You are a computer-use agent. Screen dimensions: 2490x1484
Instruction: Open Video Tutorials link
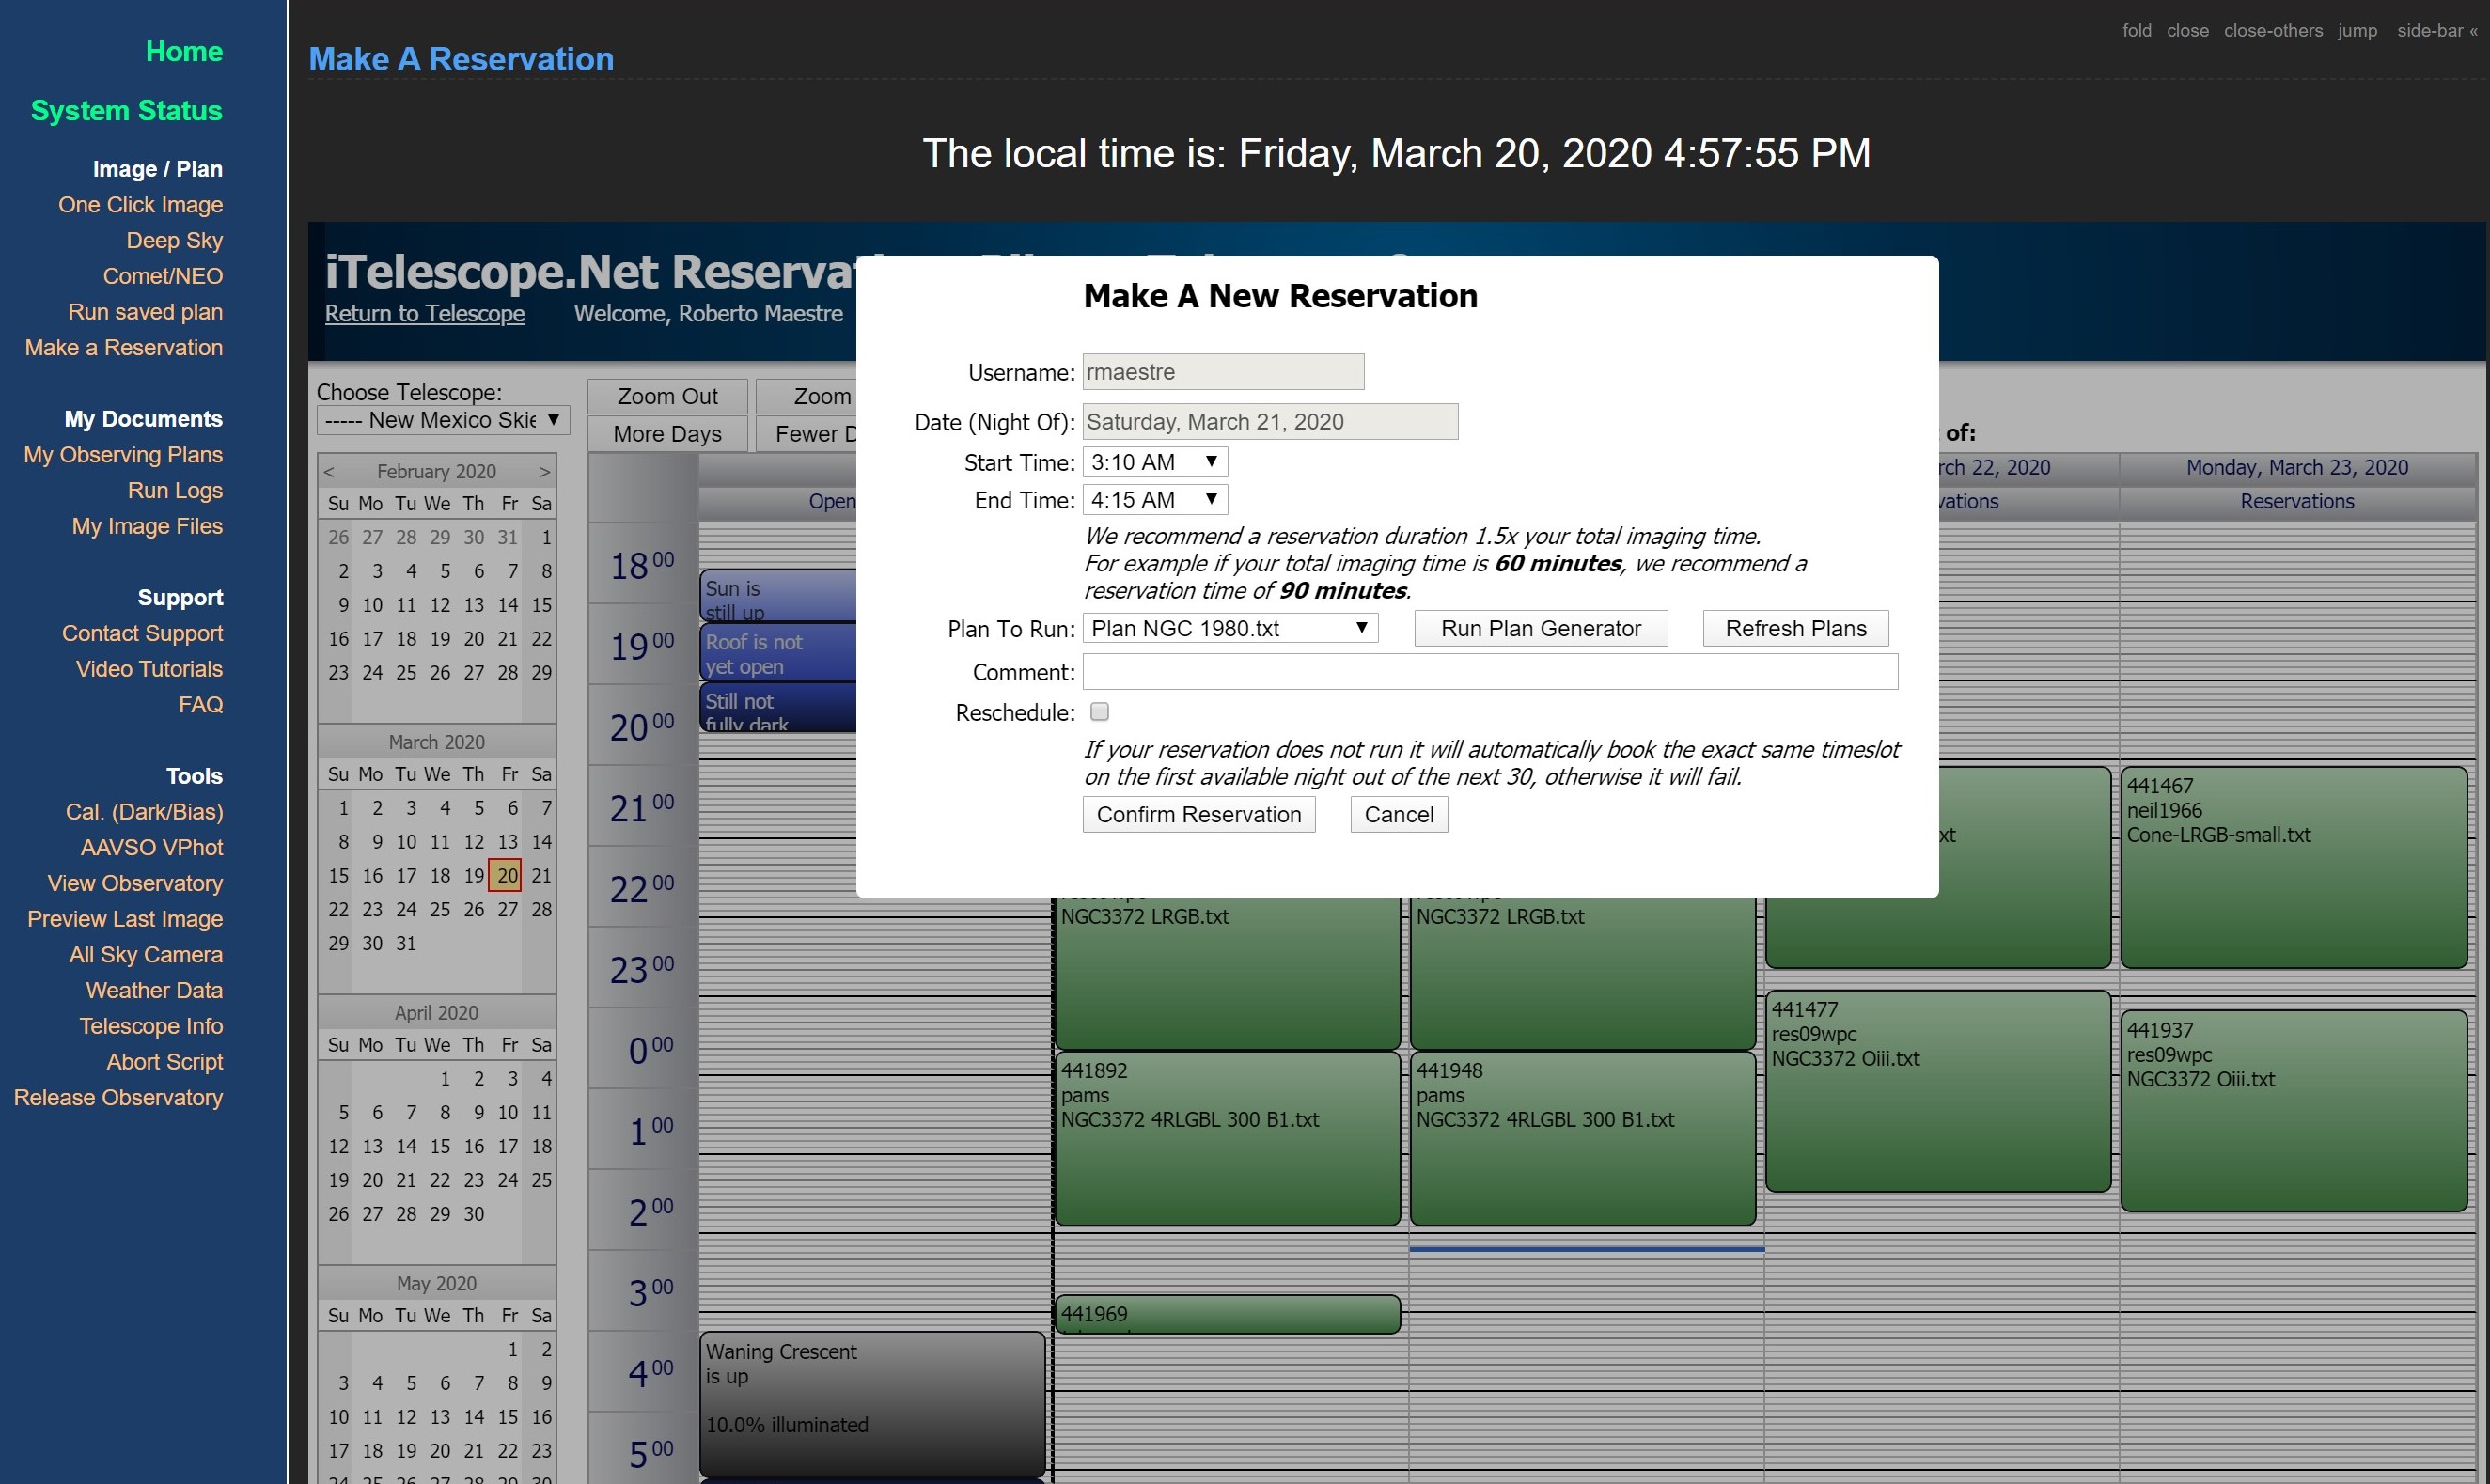(149, 669)
